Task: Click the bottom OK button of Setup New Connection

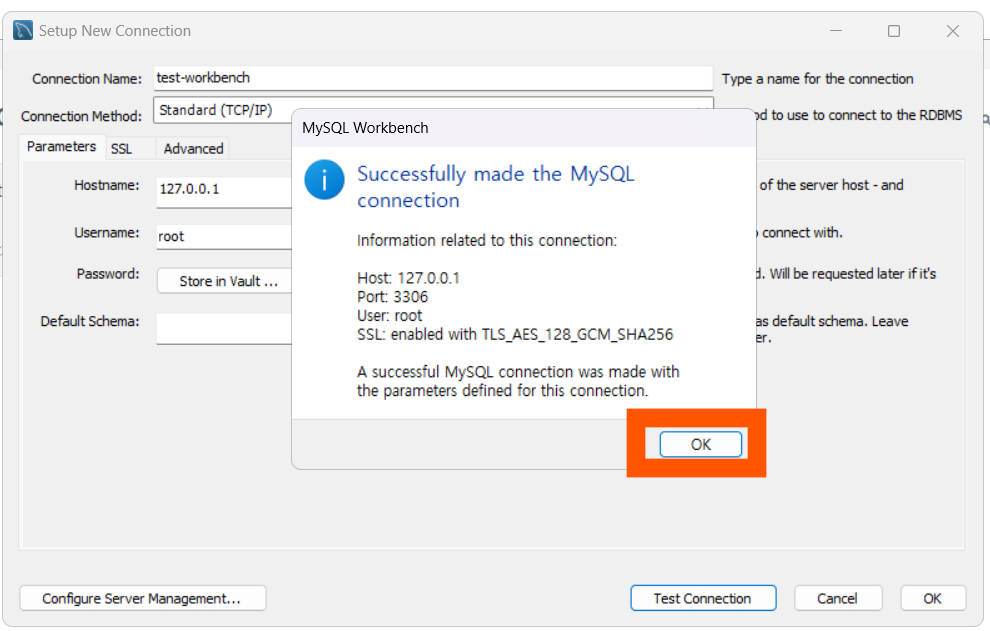Action: 933,598
